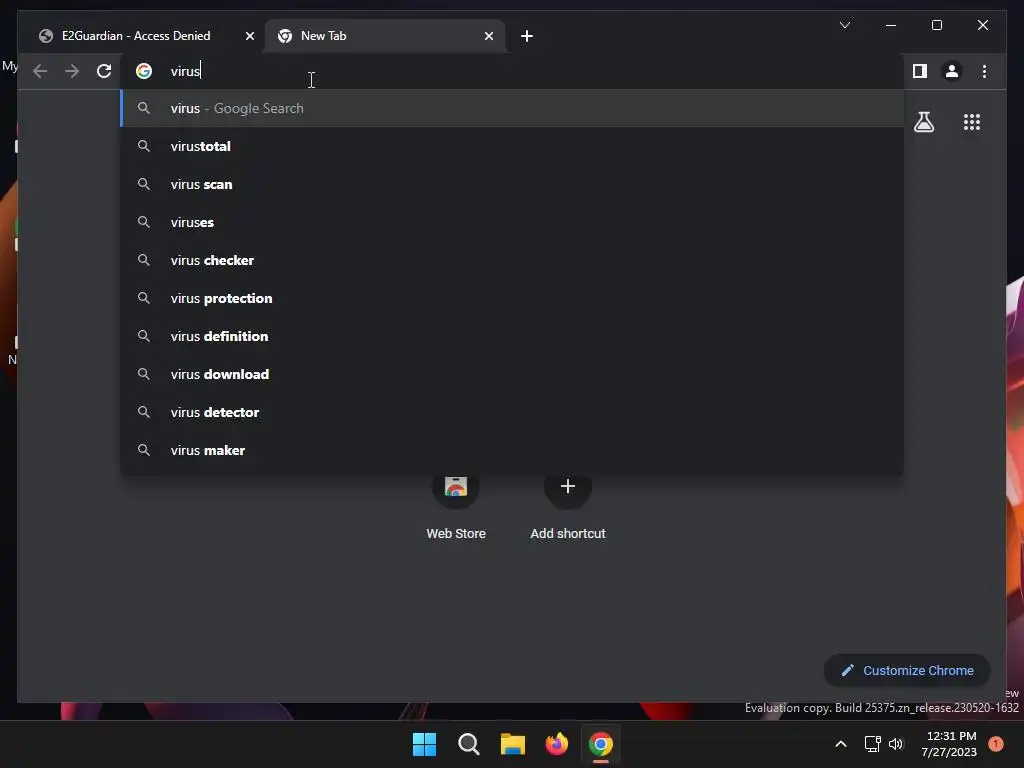Pick the "virus maker" suggestion

click(x=513, y=450)
